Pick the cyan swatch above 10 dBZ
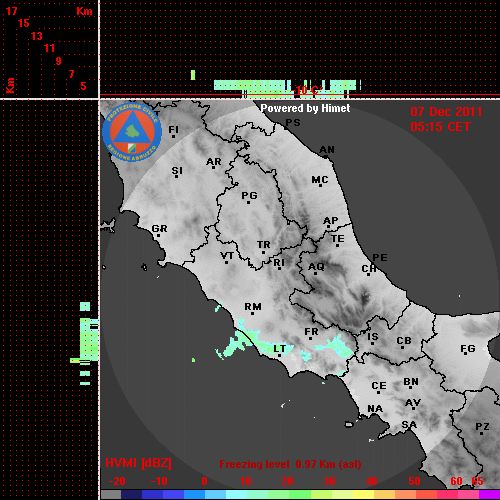This screenshot has height=500, width=500. (237, 495)
